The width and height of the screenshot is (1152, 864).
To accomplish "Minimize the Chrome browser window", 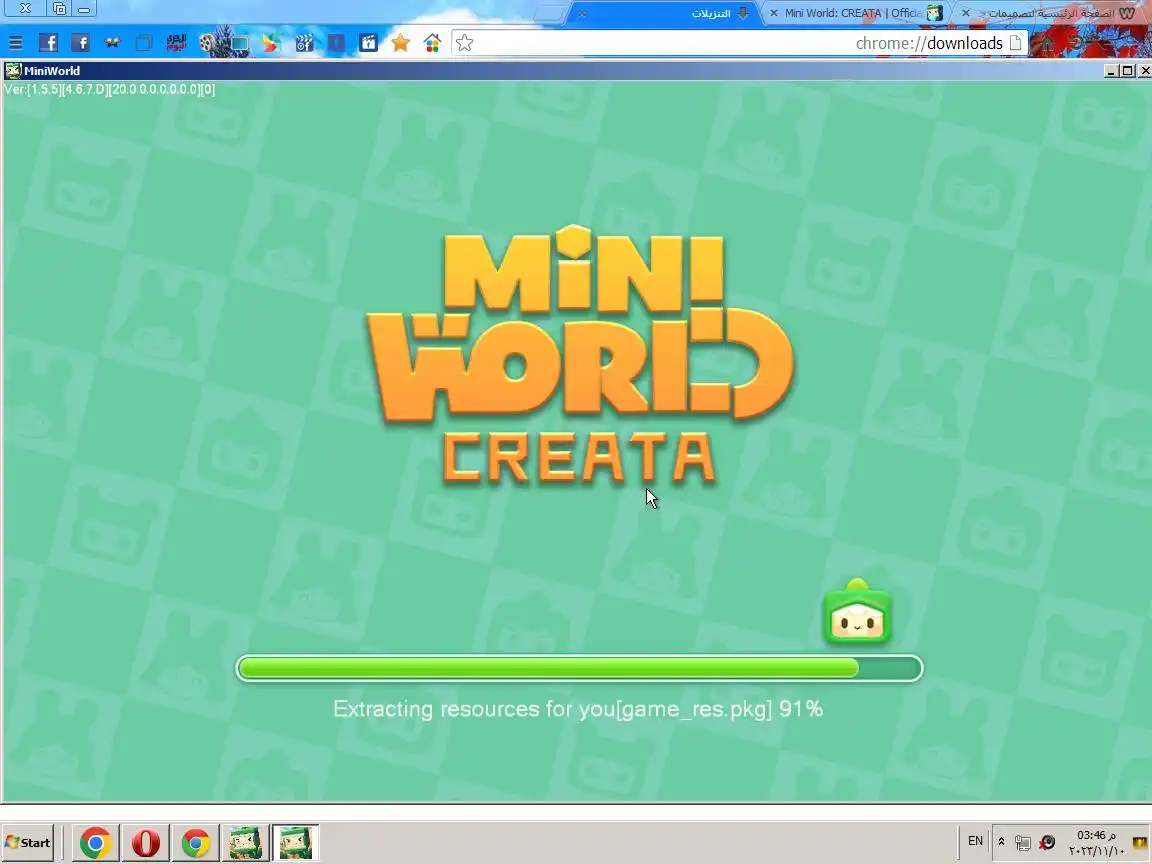I will (x=84, y=9).
